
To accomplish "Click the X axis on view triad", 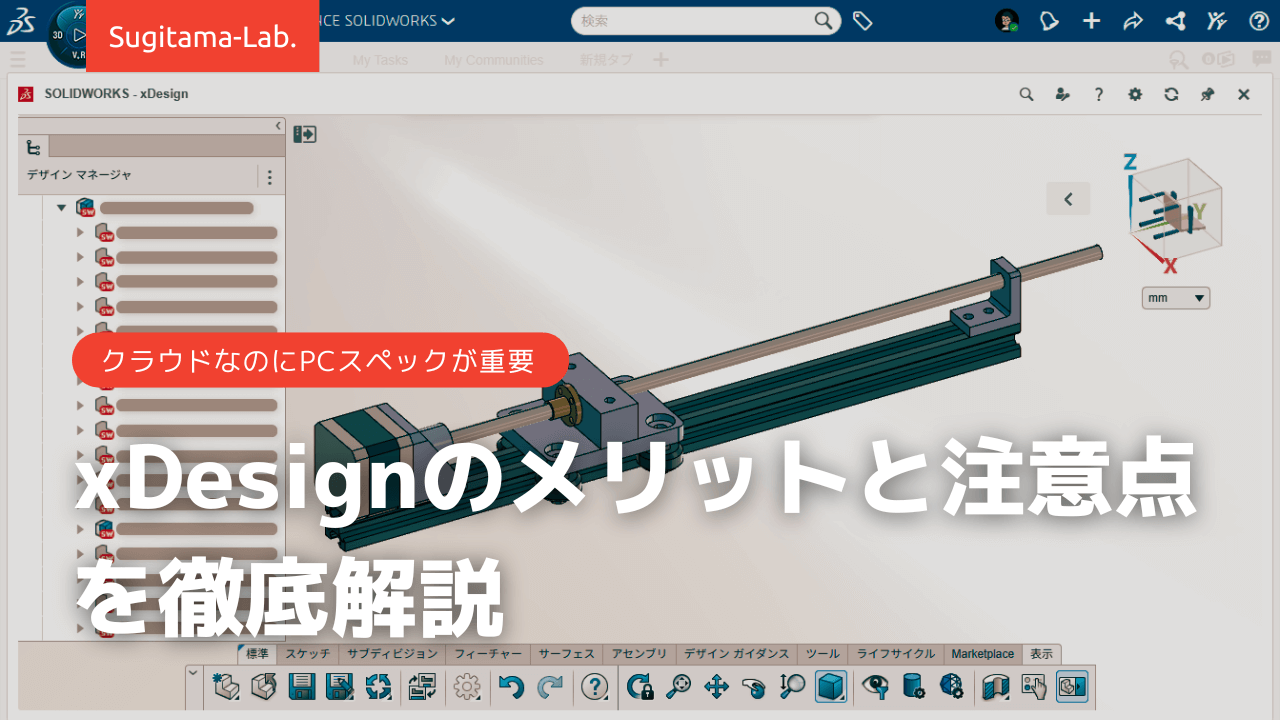I will [1169, 266].
